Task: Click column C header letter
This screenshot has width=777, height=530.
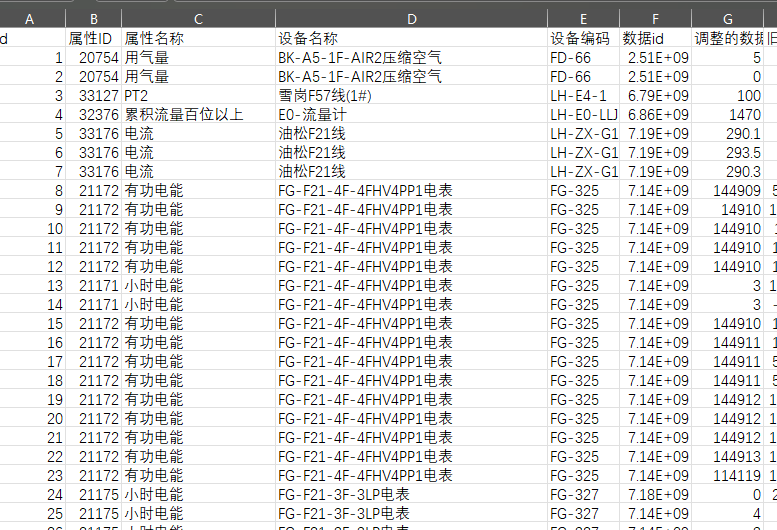Action: coord(198,19)
